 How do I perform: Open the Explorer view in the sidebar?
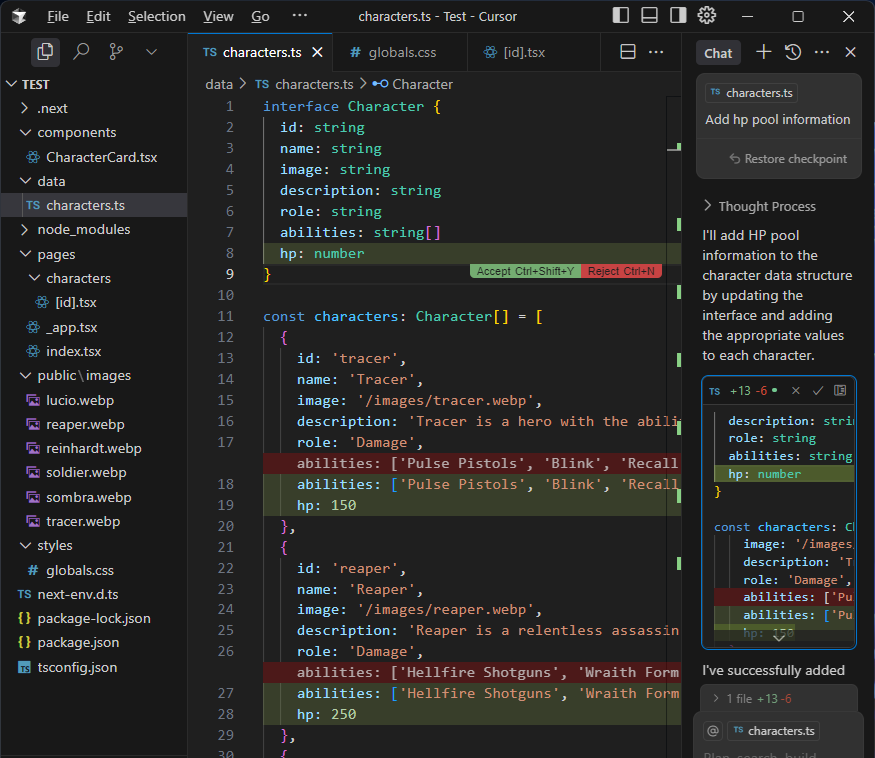point(45,52)
